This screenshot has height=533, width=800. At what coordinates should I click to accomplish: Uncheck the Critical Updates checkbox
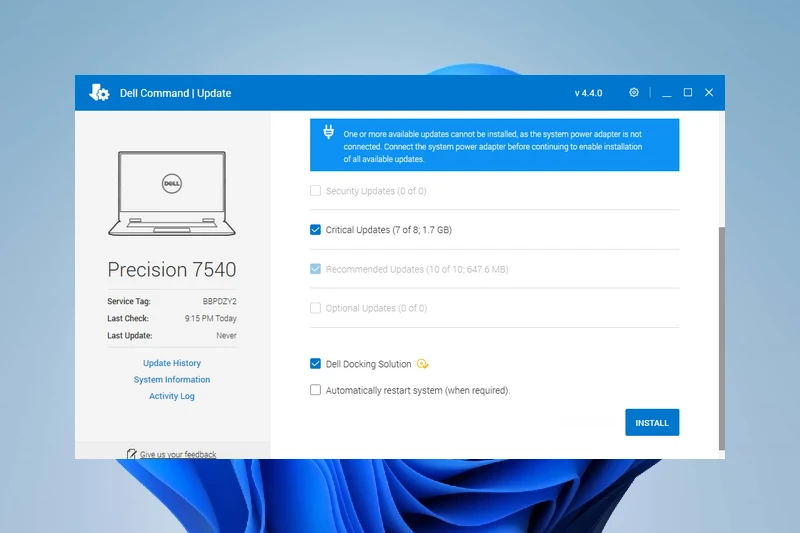(x=316, y=230)
